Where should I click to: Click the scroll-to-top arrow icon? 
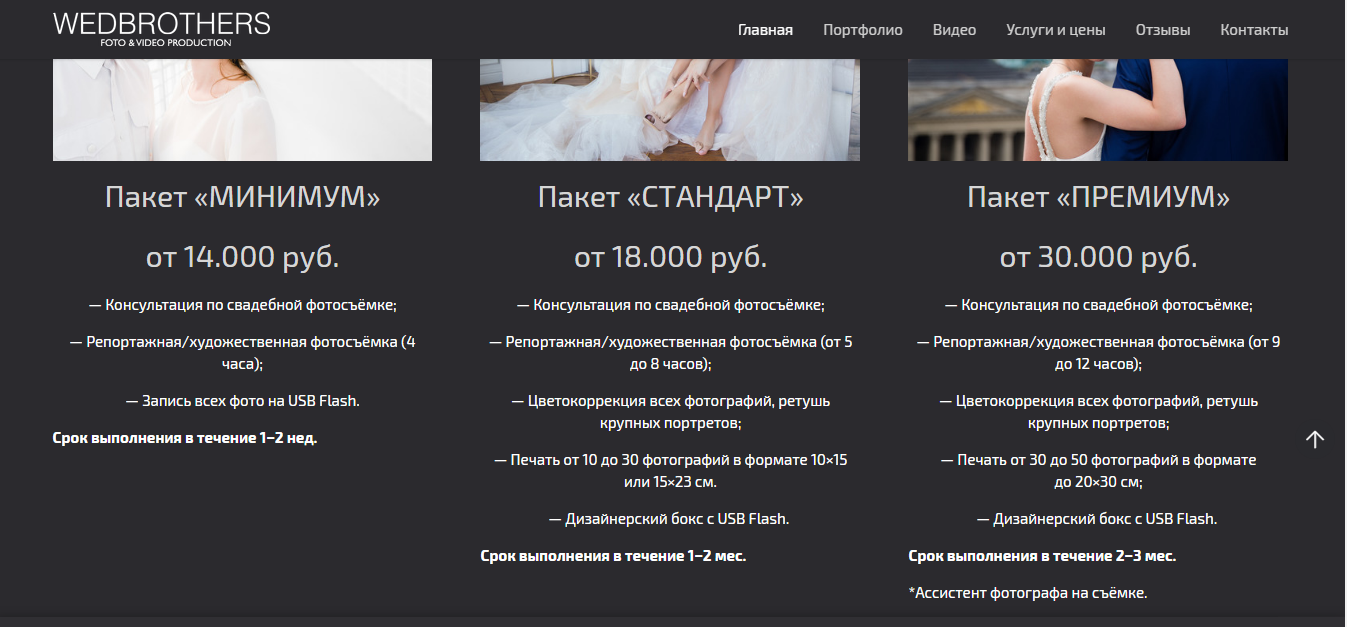(1315, 439)
